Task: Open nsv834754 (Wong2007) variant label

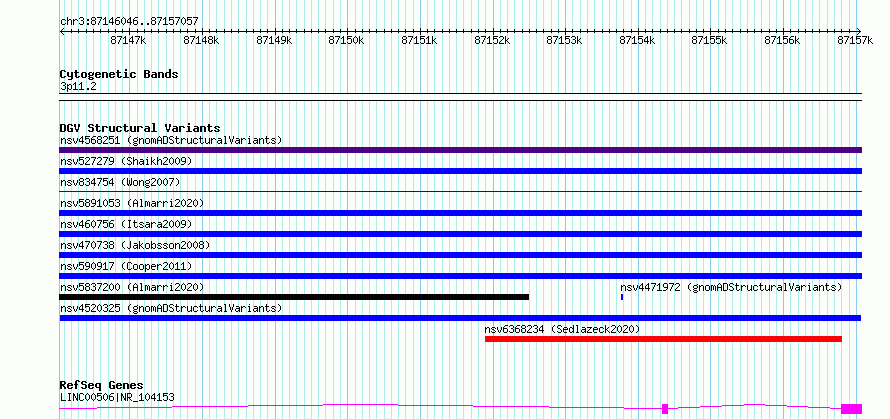Action: (120, 182)
